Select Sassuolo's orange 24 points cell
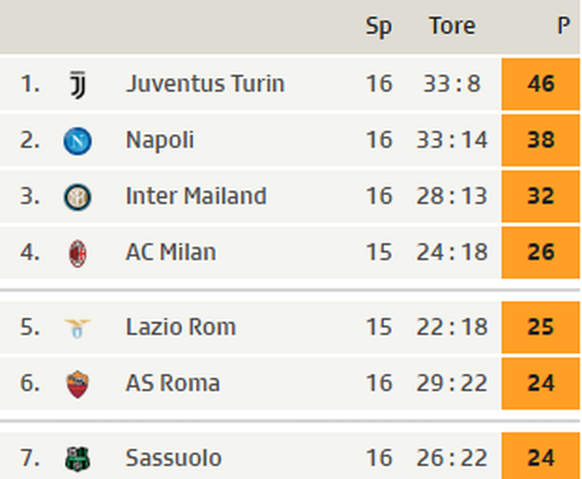582x479 pixels. [540, 456]
